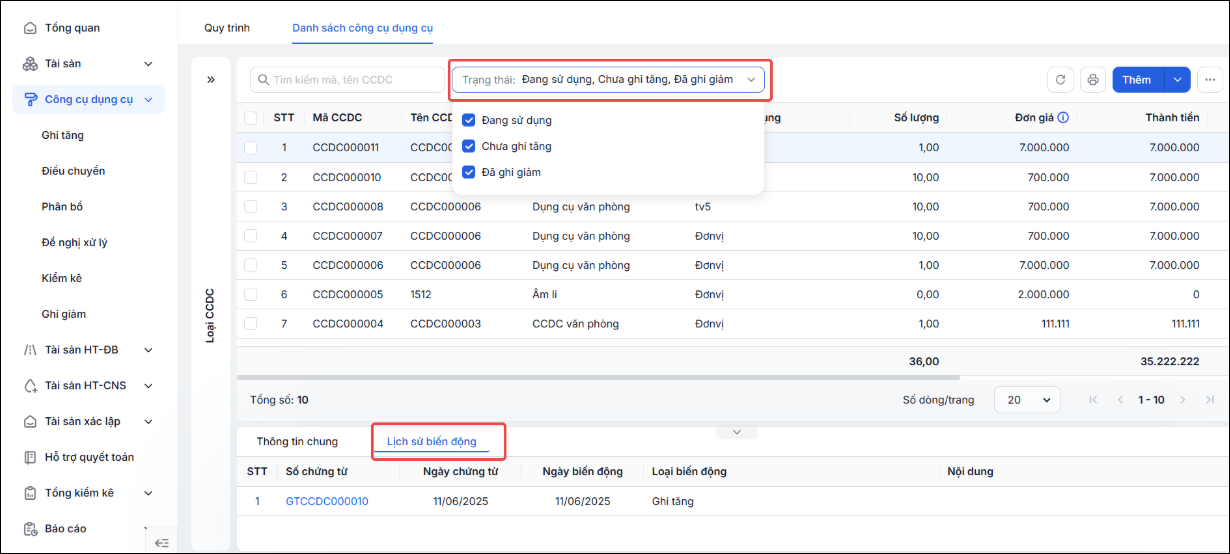1230x554 pixels.
Task: Toggle the Chưa ghi tăng checkbox
Action: pyautogui.click(x=468, y=146)
